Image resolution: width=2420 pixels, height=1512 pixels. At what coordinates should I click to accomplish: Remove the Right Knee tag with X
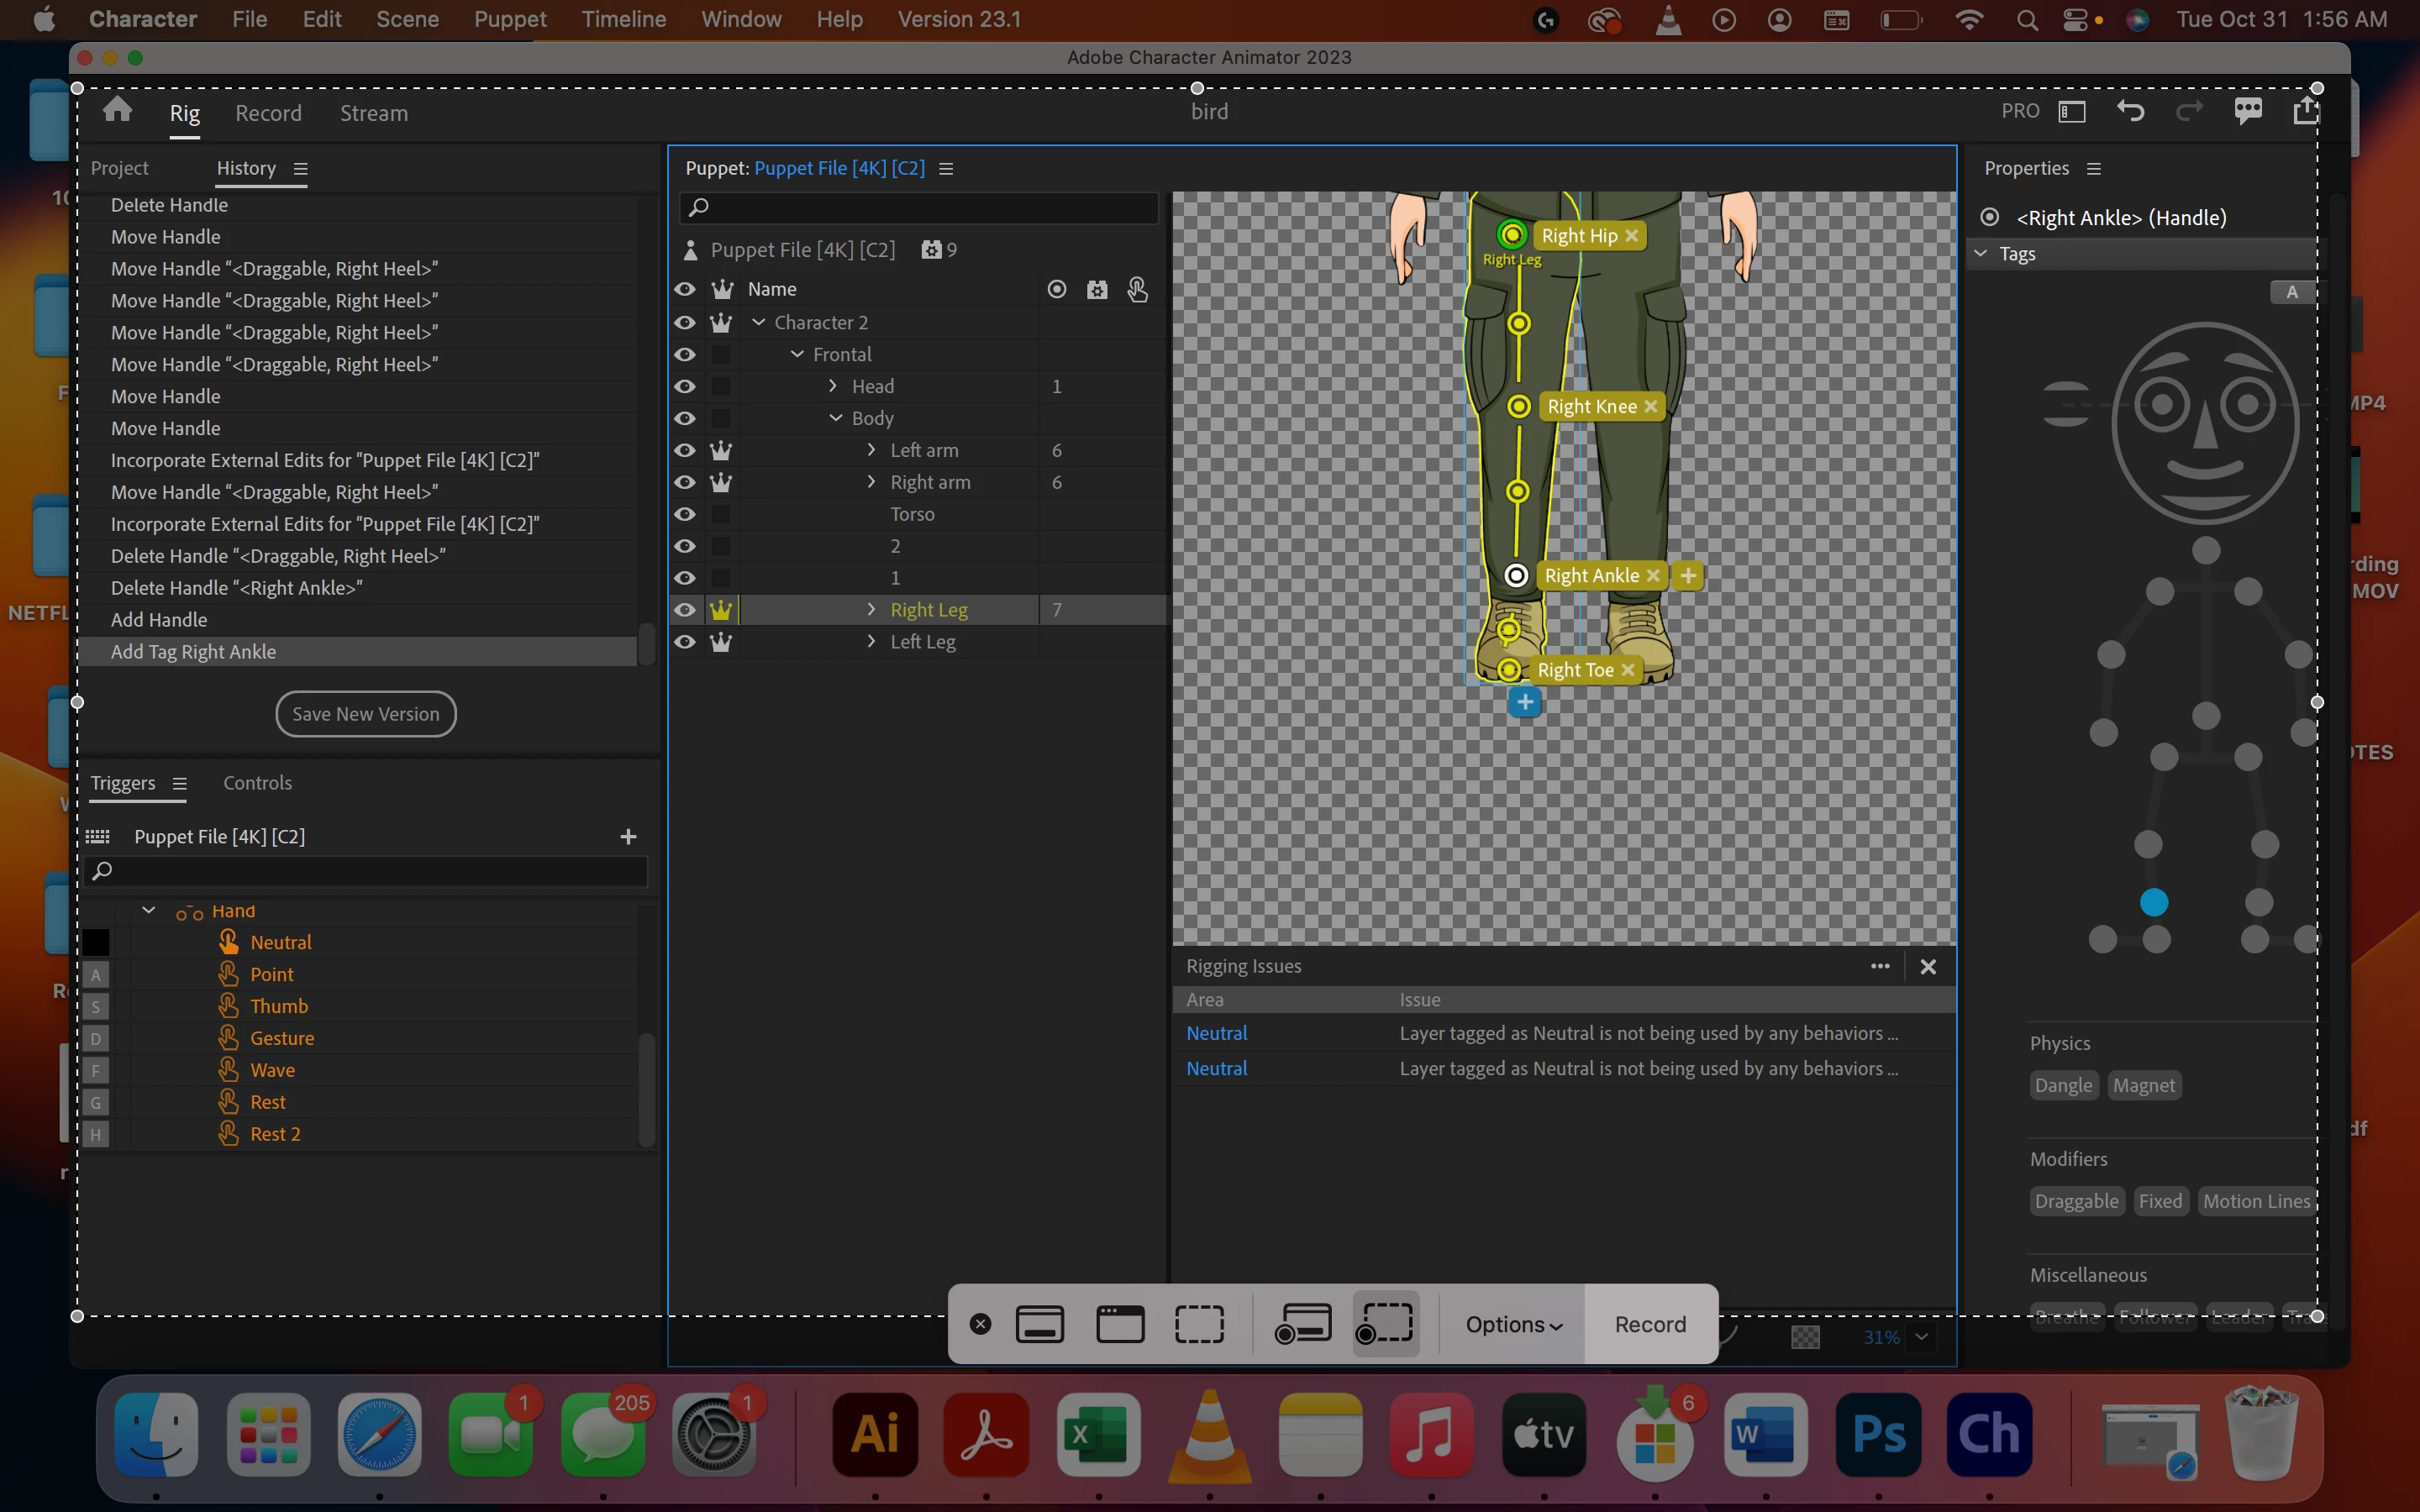[x=1651, y=406]
